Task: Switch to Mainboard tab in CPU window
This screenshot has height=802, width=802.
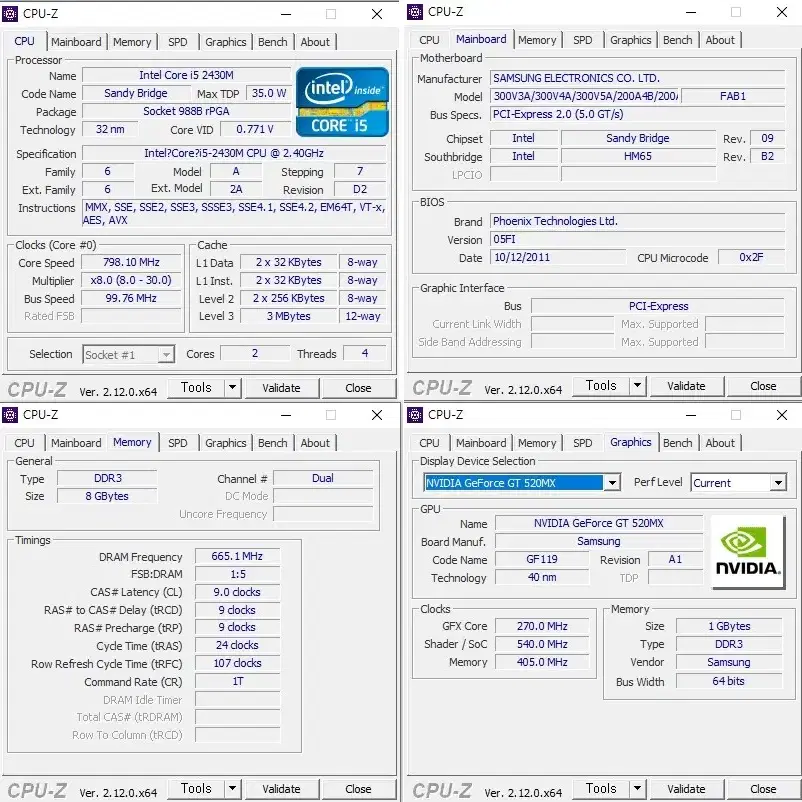Action: 76,42
